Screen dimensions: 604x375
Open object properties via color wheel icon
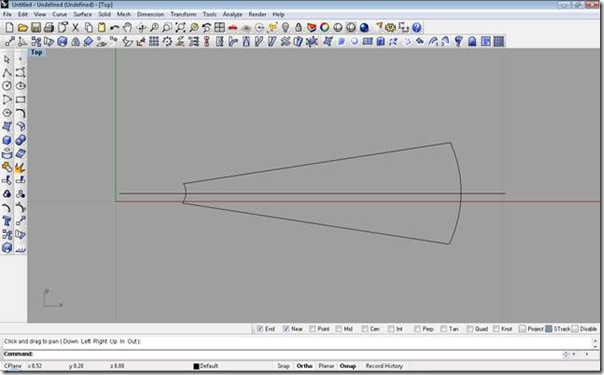click(x=325, y=27)
